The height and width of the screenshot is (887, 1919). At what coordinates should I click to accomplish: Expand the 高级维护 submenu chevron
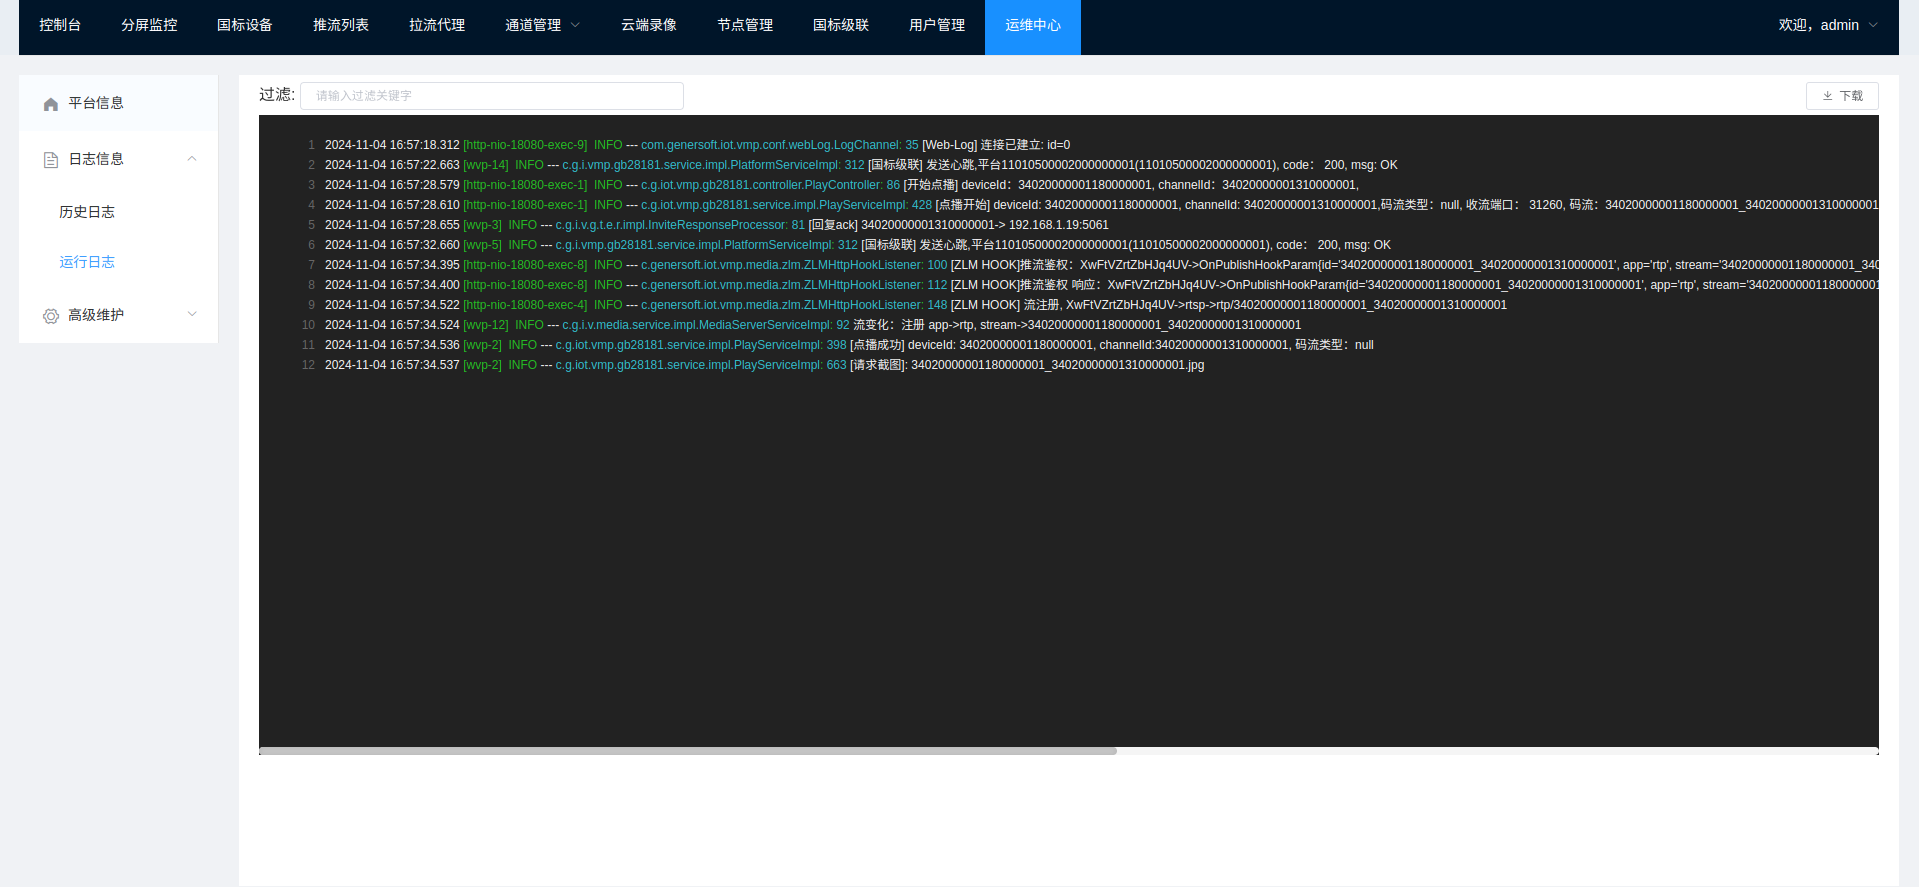(x=192, y=315)
